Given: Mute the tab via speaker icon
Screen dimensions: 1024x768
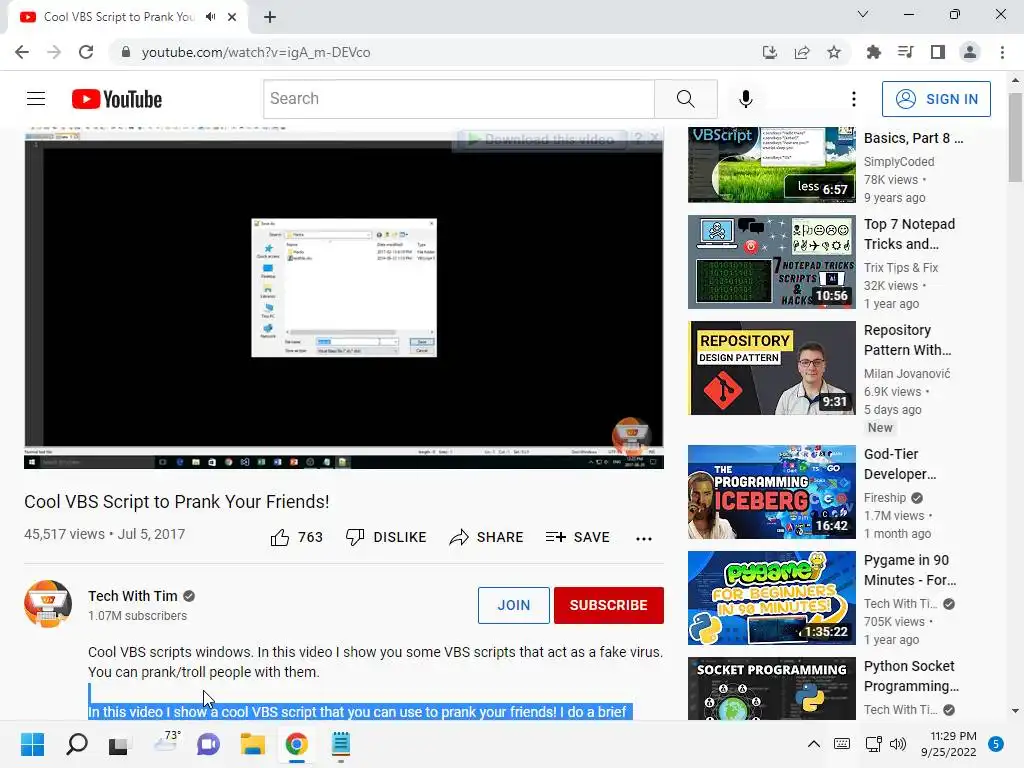Looking at the screenshot, I should tap(210, 17).
